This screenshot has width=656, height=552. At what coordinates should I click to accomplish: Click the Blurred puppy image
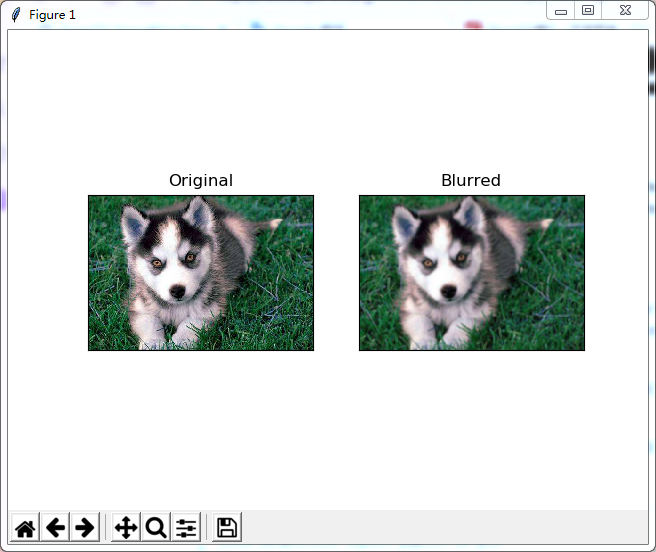(x=472, y=273)
